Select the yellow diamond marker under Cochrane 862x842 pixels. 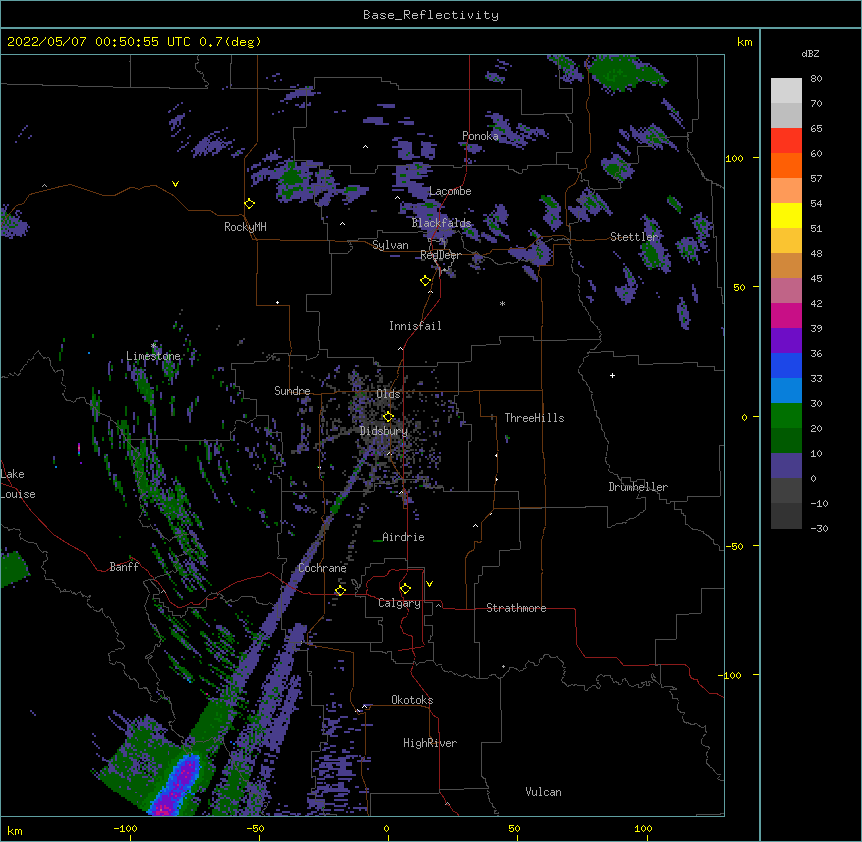[340, 591]
